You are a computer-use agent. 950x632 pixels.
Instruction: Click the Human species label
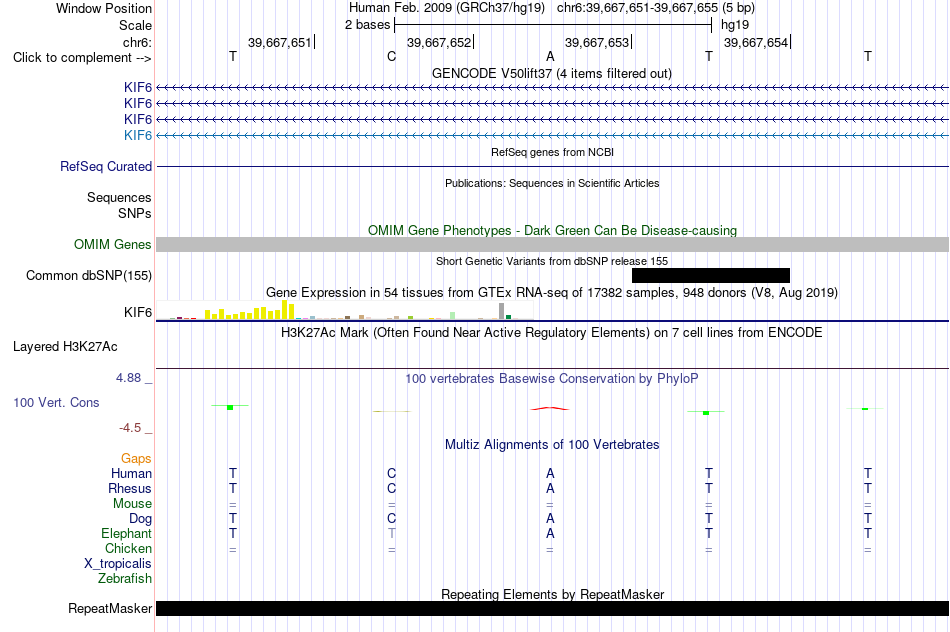coord(131,473)
